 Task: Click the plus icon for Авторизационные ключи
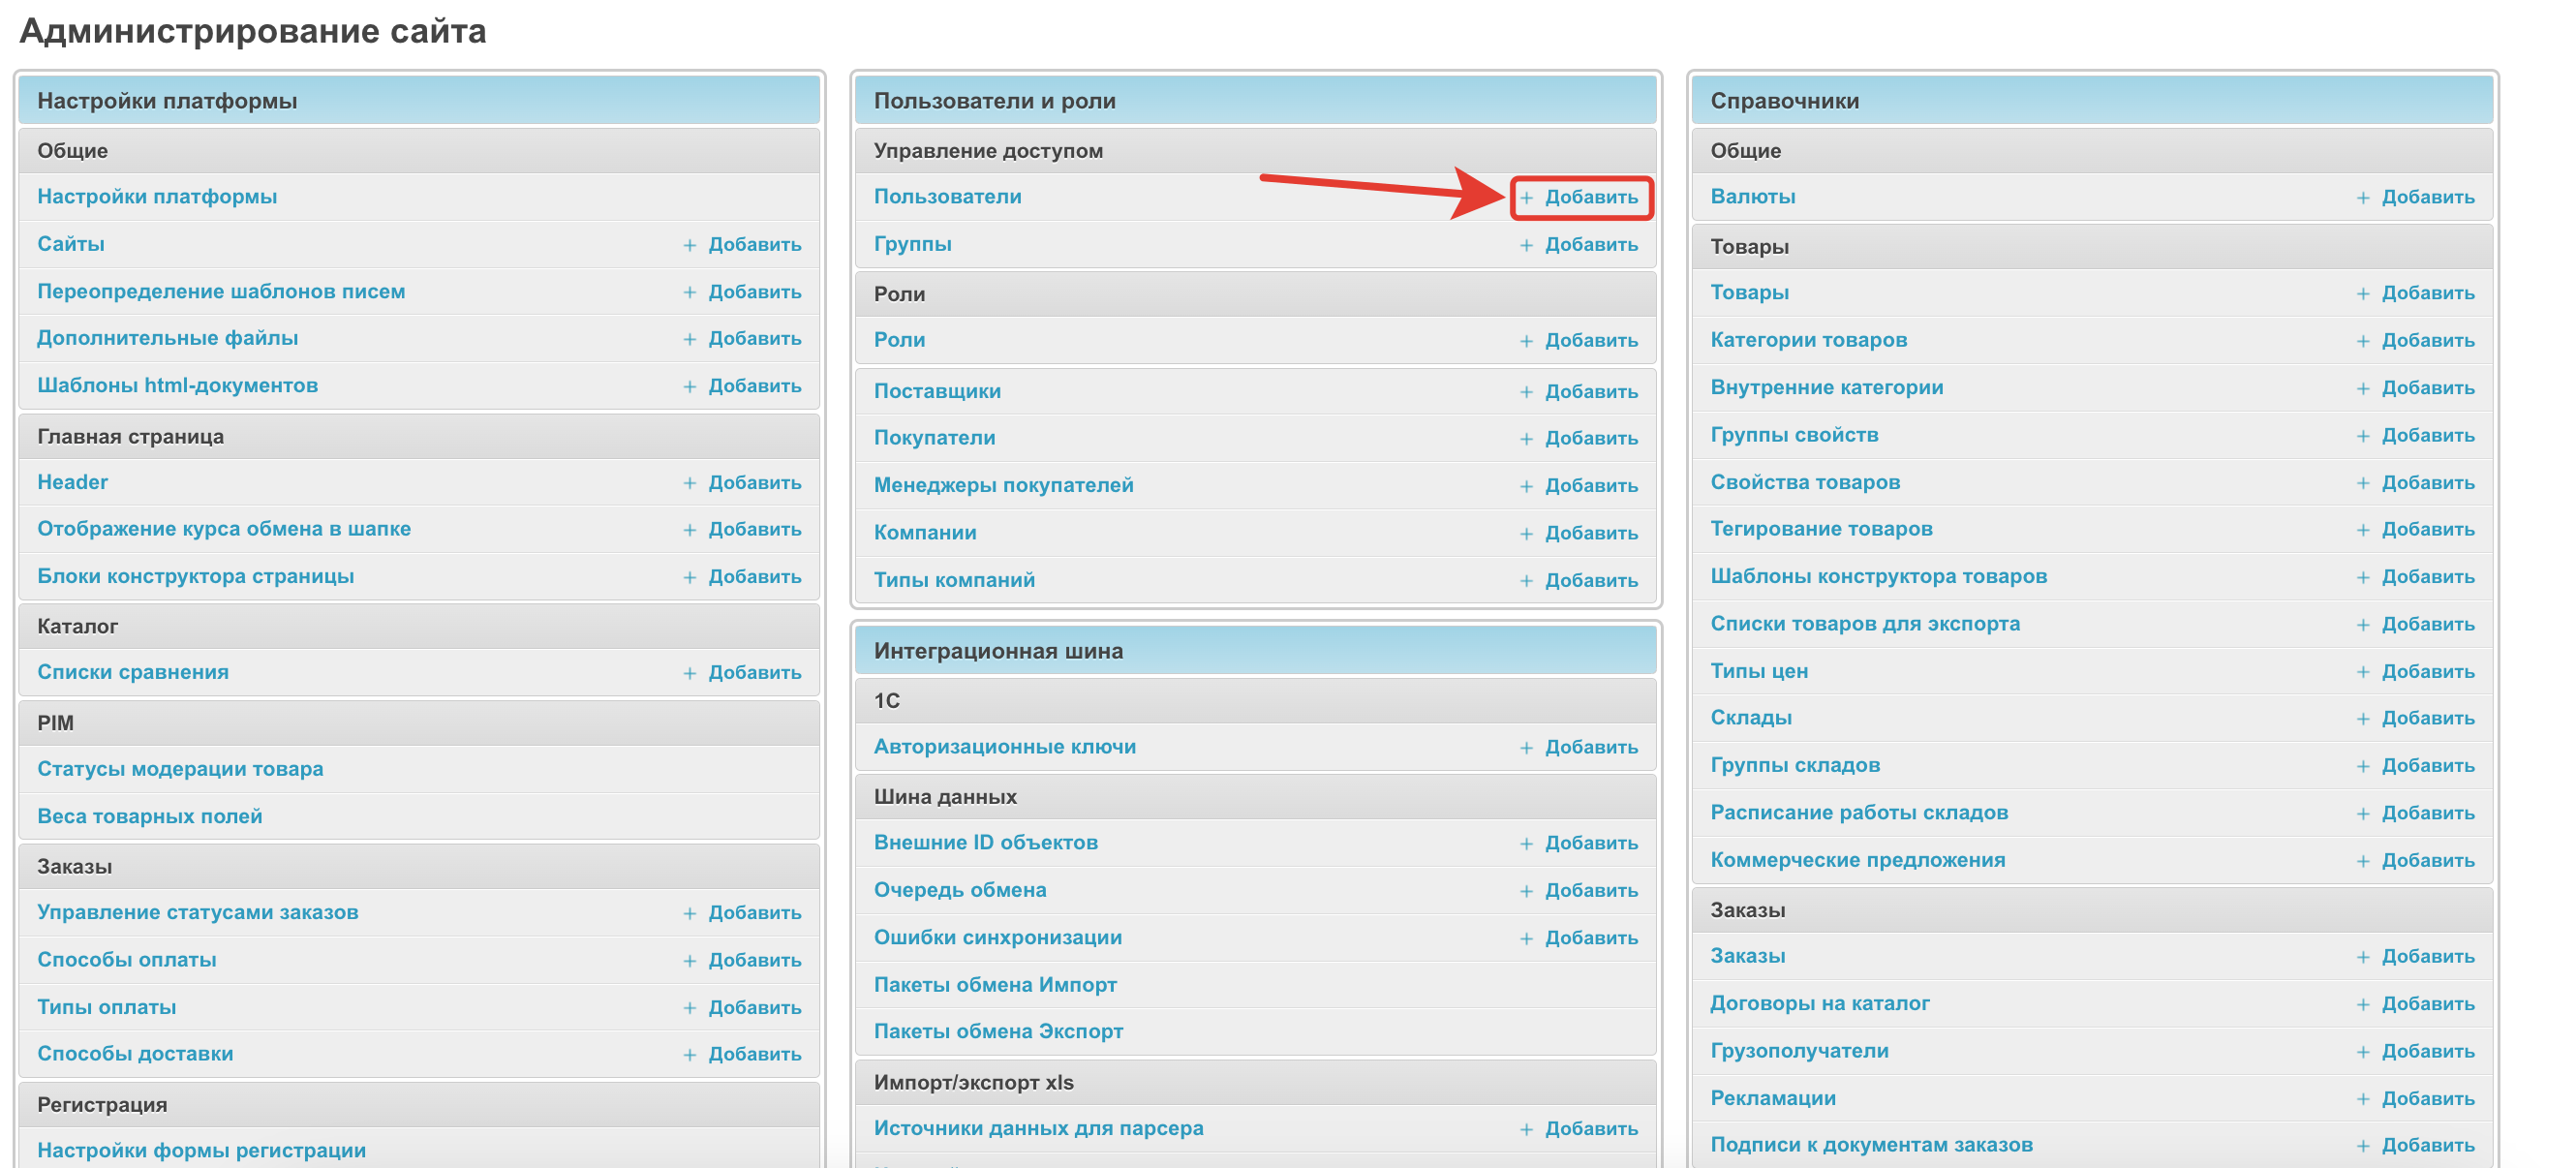coord(1526,748)
